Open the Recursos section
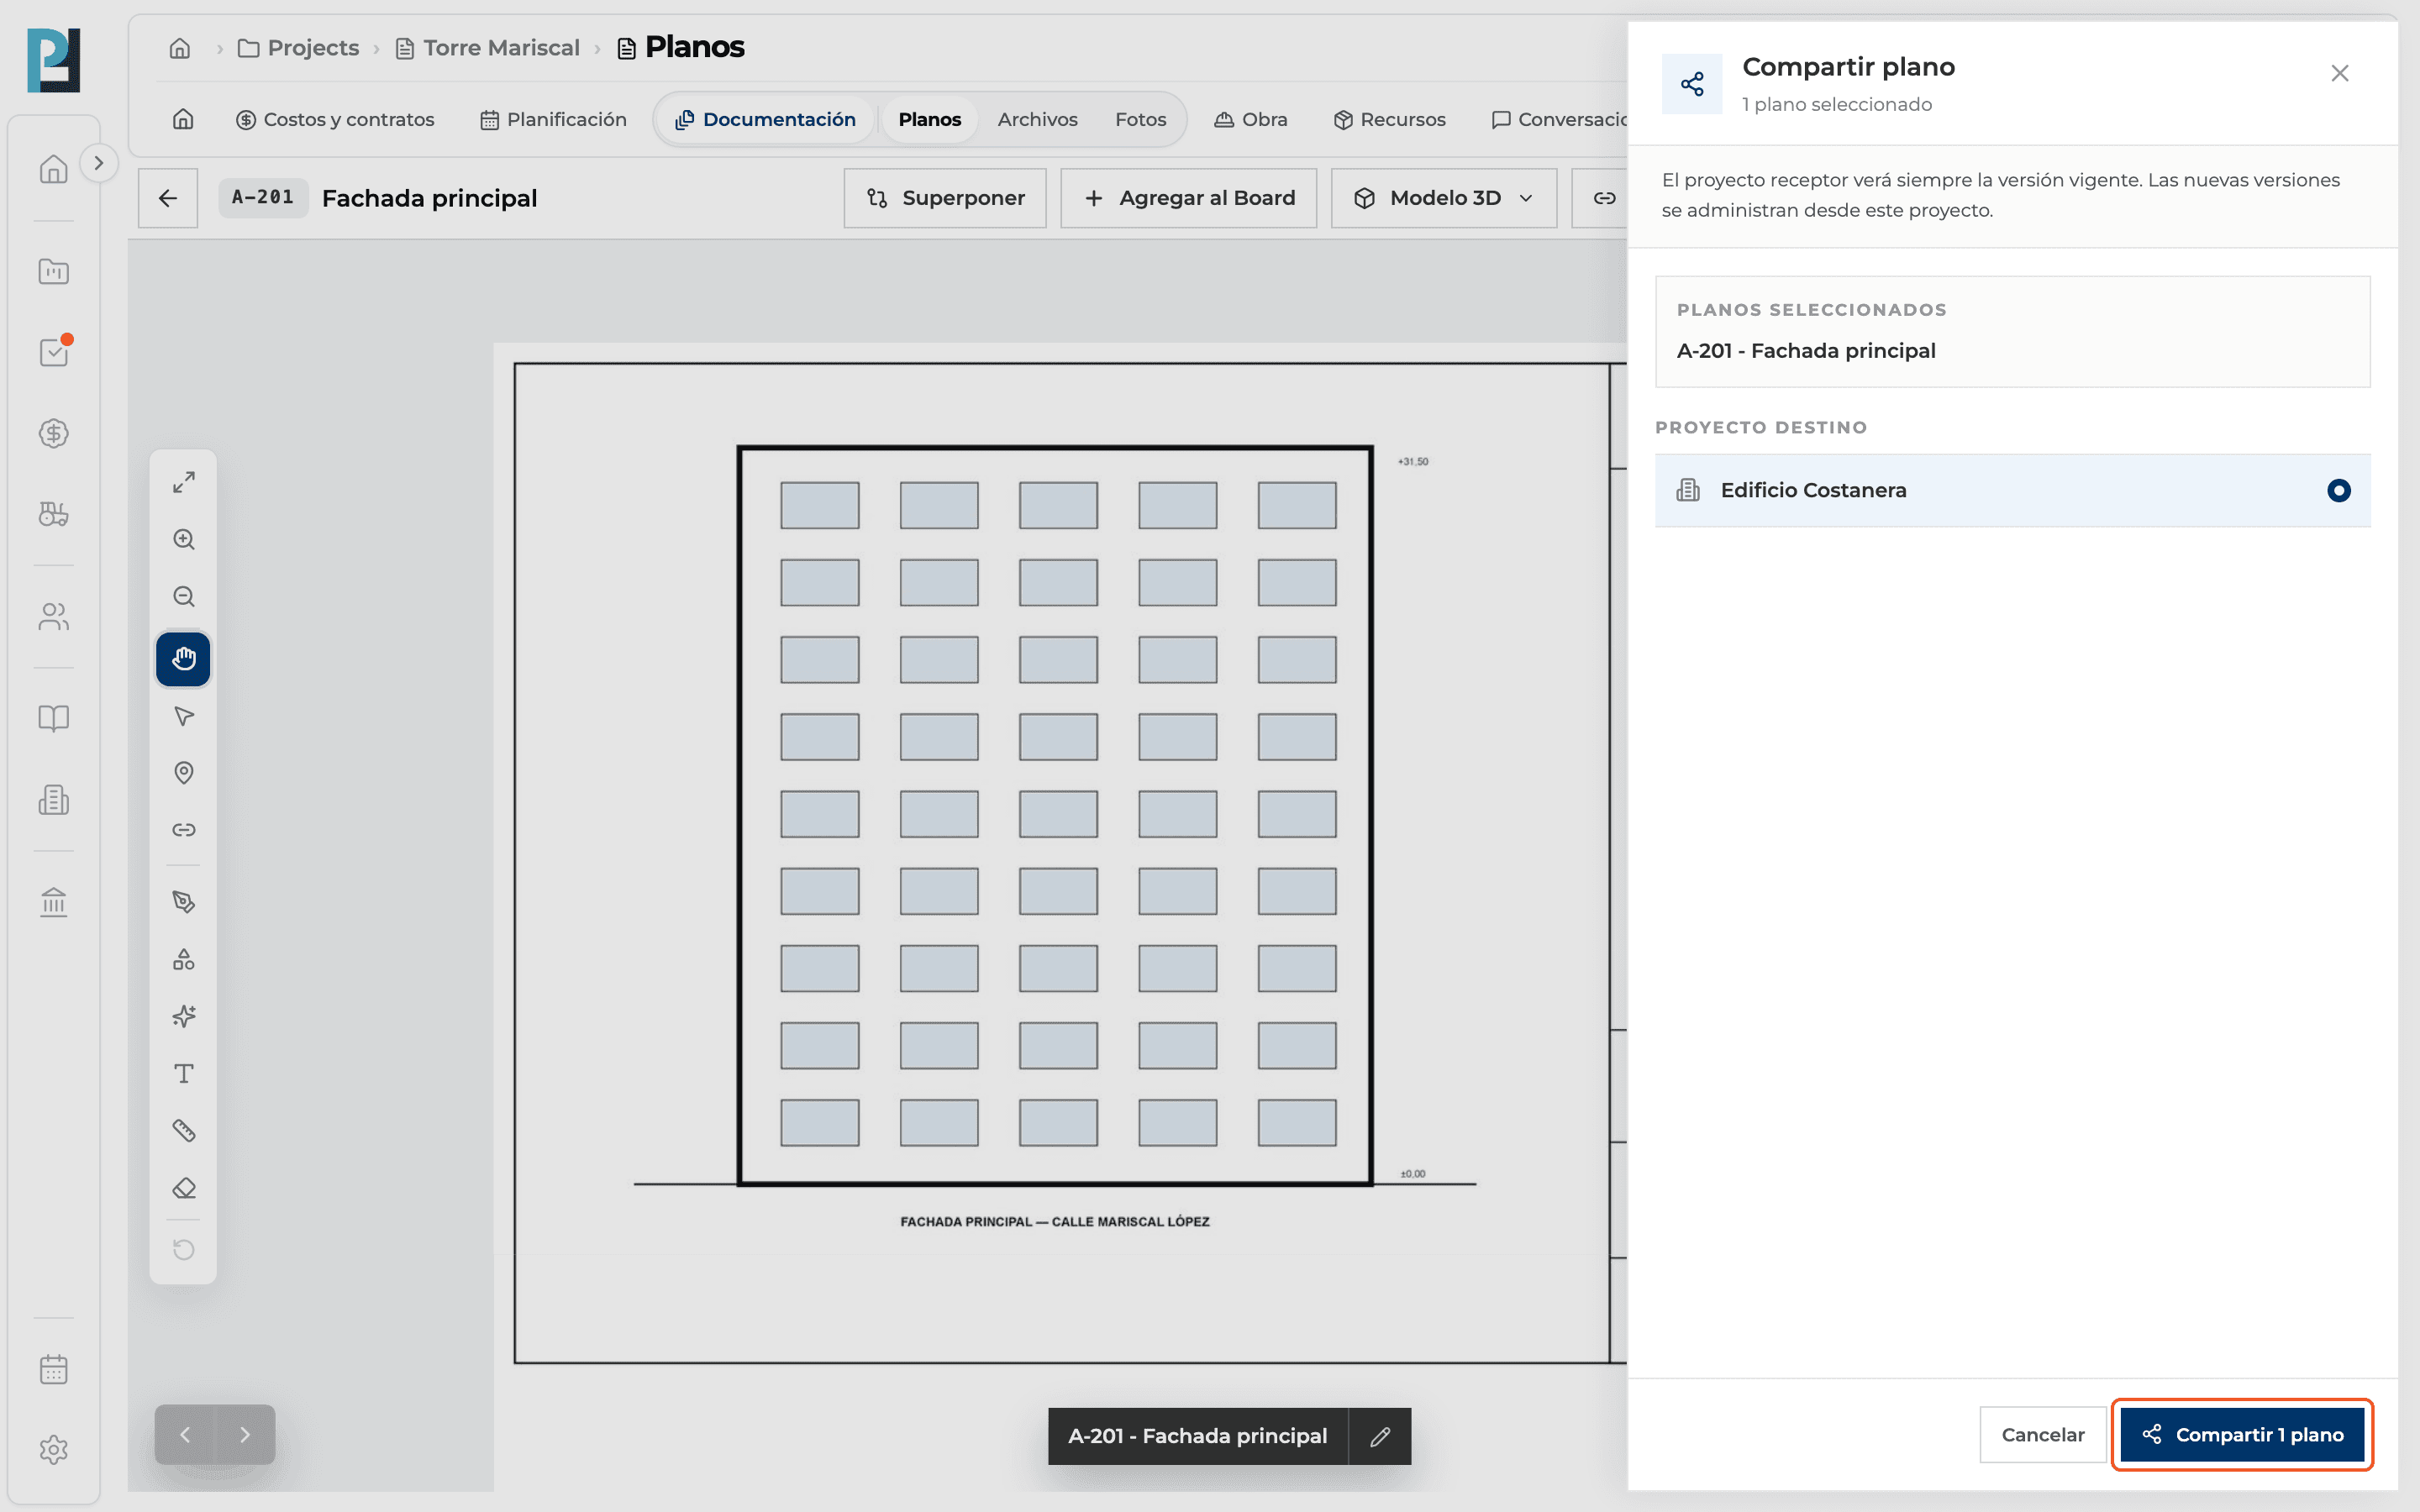2420x1512 pixels. 1389,119
